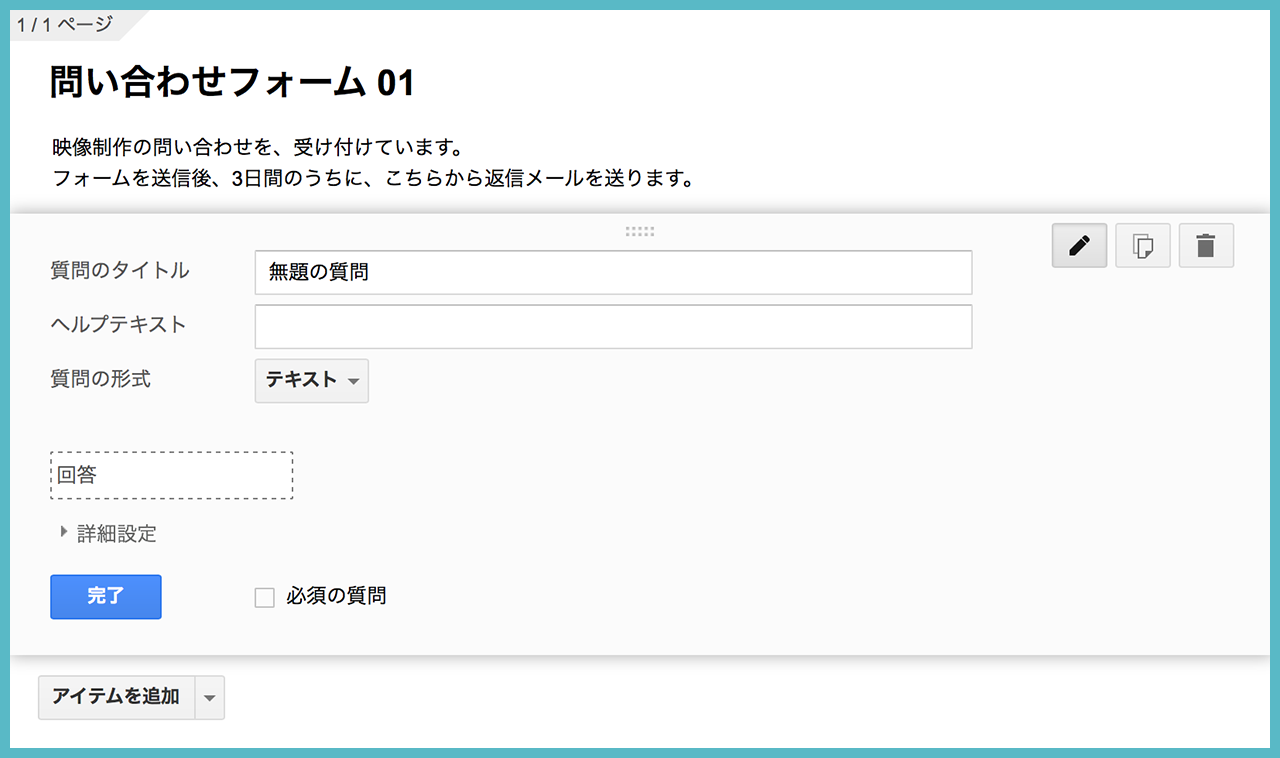
Task: Click the dashed 回答 answer box
Action: pos(172,475)
